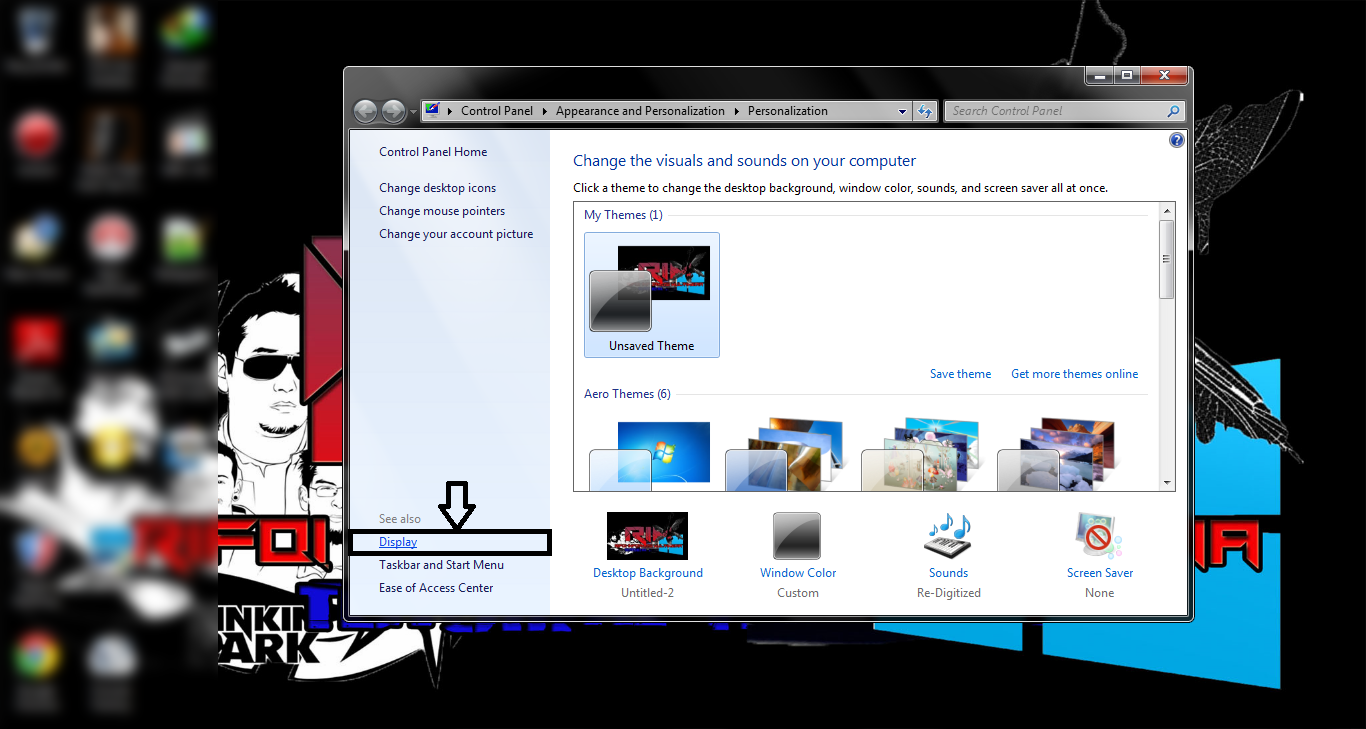Open the Screen Saver icon
This screenshot has width=1366, height=729.
1098,536
